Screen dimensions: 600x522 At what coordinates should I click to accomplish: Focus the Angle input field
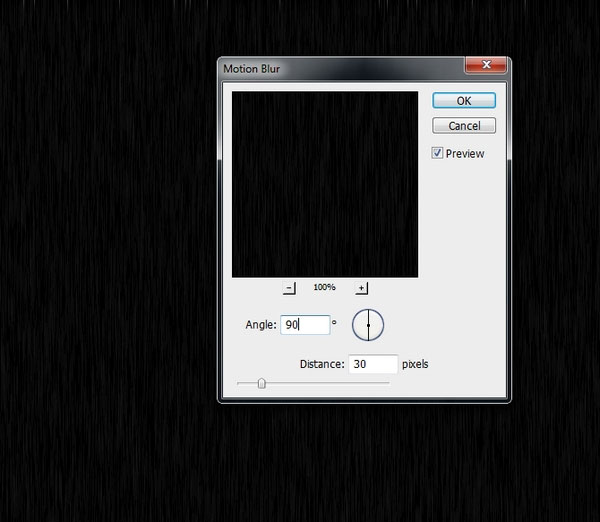coord(305,325)
